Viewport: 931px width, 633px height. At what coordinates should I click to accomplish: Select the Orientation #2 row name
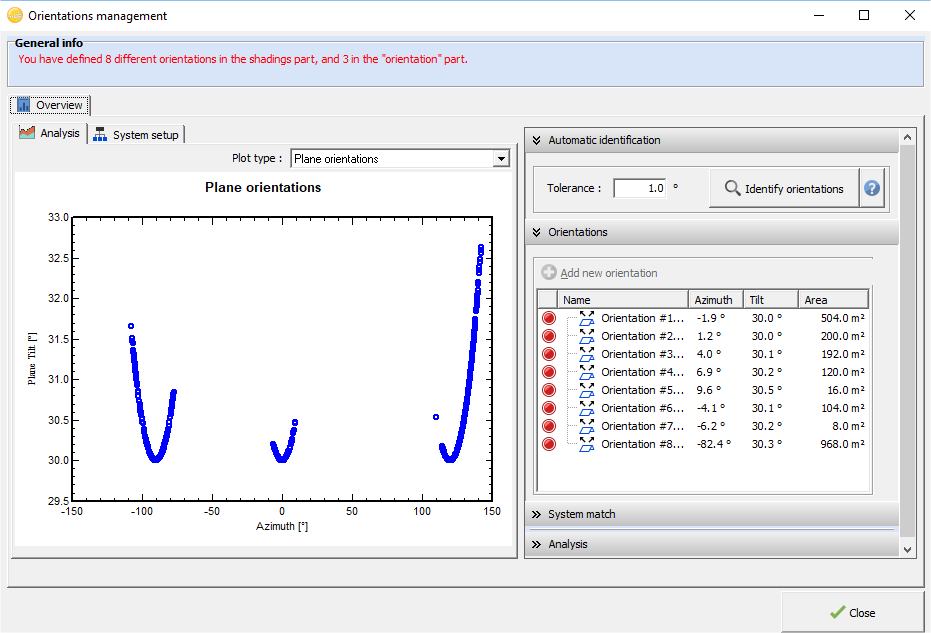642,336
